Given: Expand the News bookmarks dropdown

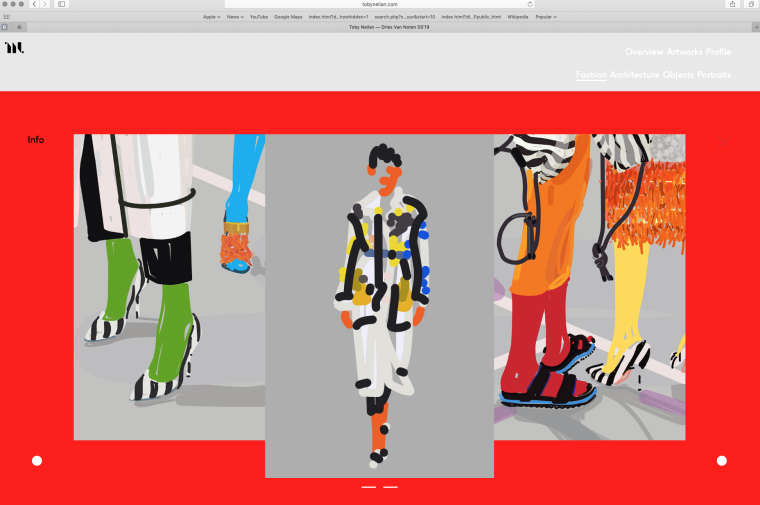Looking at the screenshot, I should click(235, 17).
